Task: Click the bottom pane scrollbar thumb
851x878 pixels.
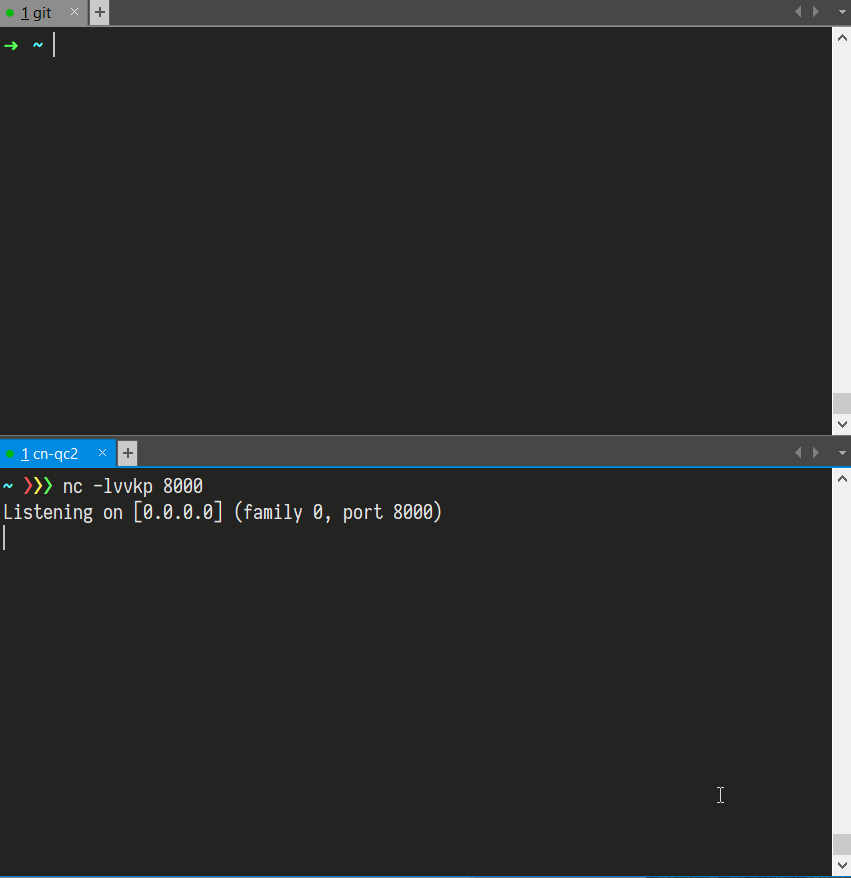Action: coord(842,844)
